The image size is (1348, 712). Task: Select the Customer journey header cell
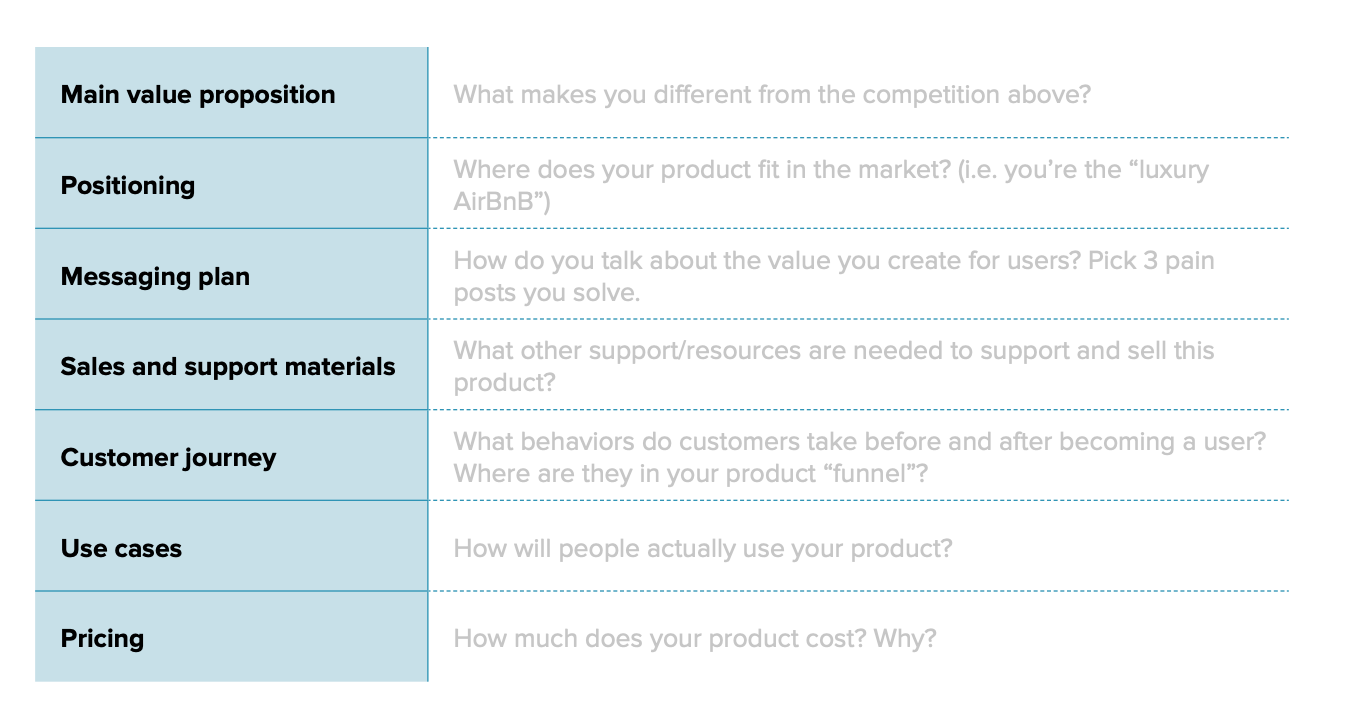click(x=231, y=455)
